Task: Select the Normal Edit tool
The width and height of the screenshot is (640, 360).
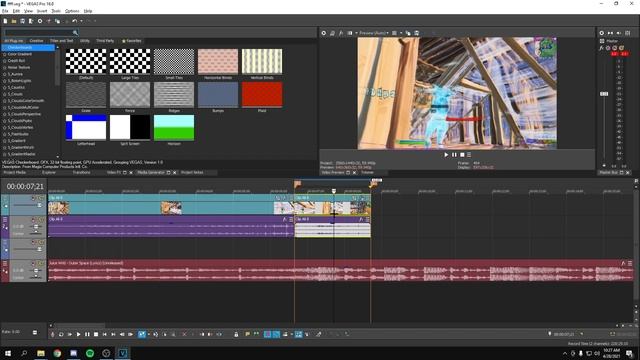Action: click(142, 334)
